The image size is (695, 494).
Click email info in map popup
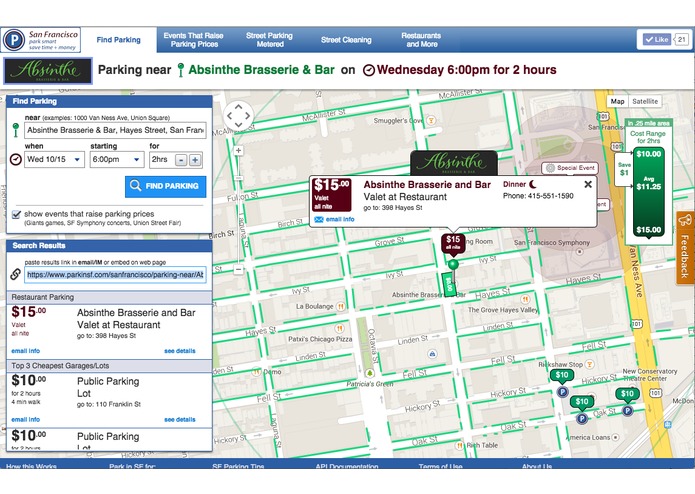point(334,219)
